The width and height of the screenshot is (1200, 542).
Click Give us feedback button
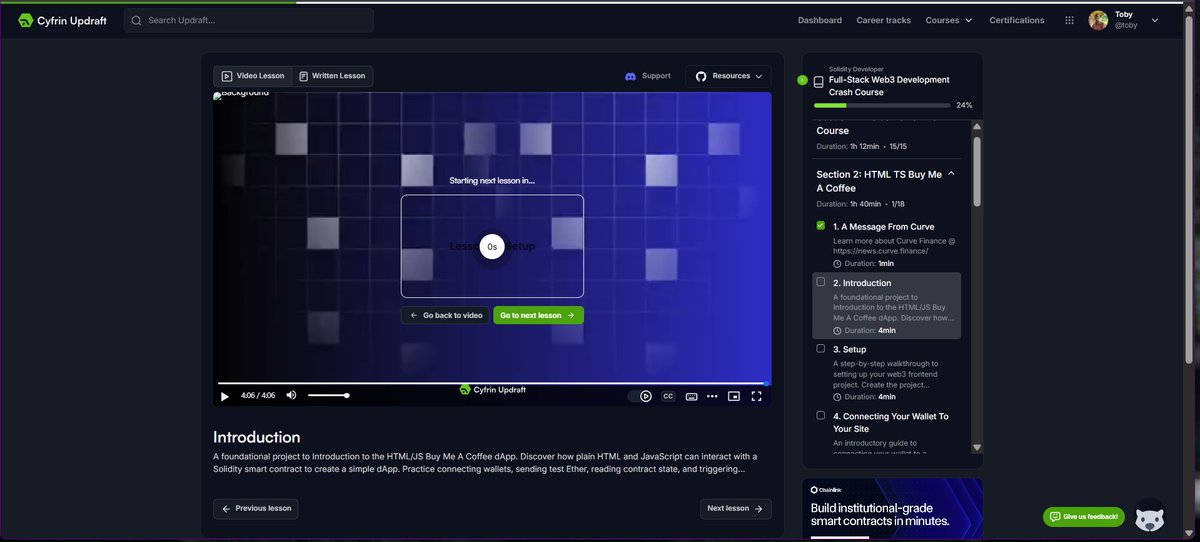(1084, 517)
